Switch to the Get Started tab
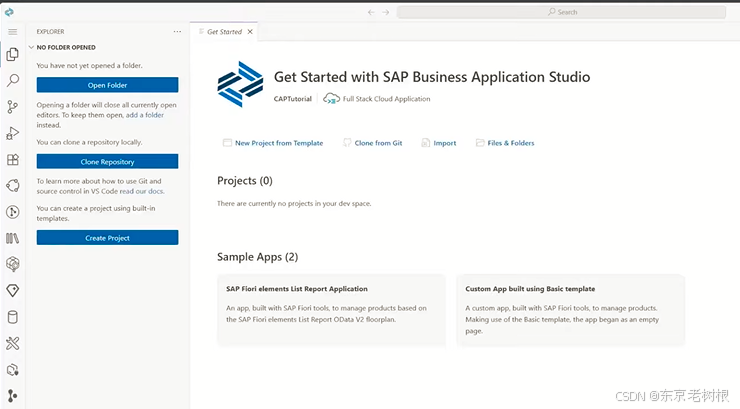 (224, 32)
